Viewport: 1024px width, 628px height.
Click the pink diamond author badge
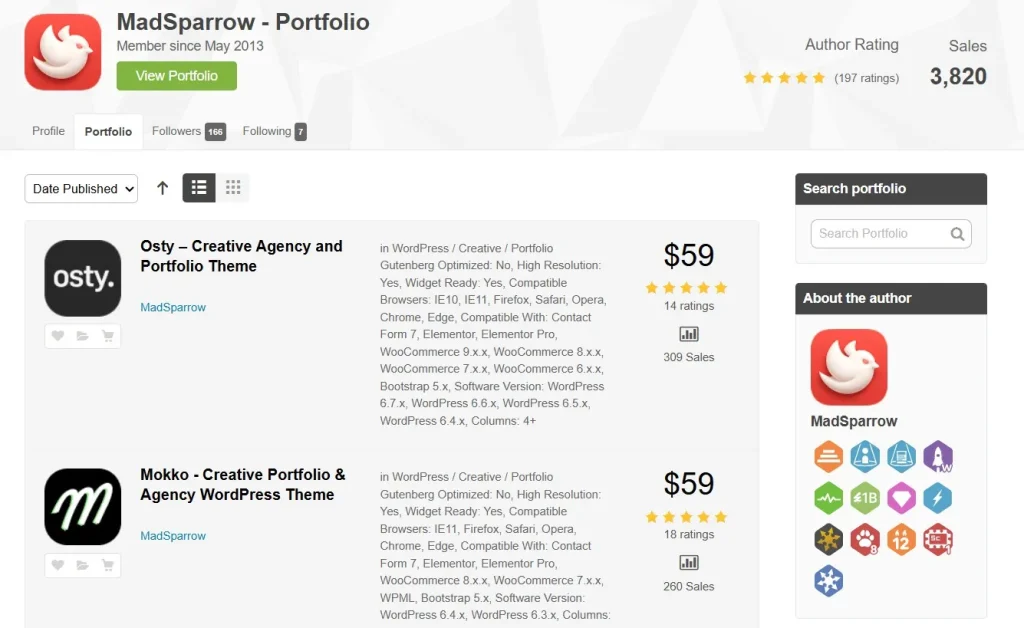901,498
